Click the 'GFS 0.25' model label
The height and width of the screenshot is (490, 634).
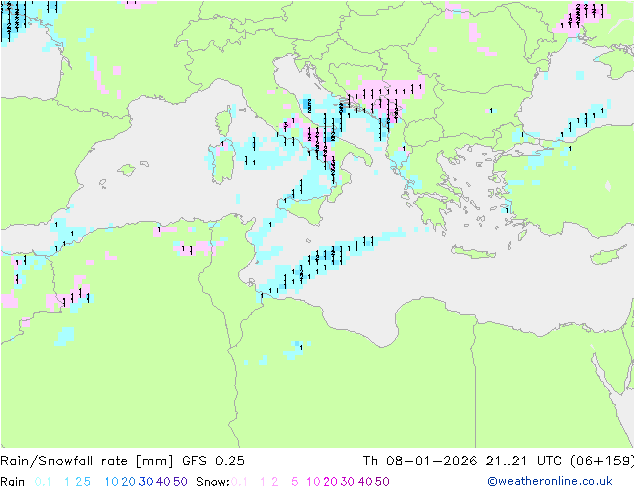pyautogui.click(x=213, y=460)
